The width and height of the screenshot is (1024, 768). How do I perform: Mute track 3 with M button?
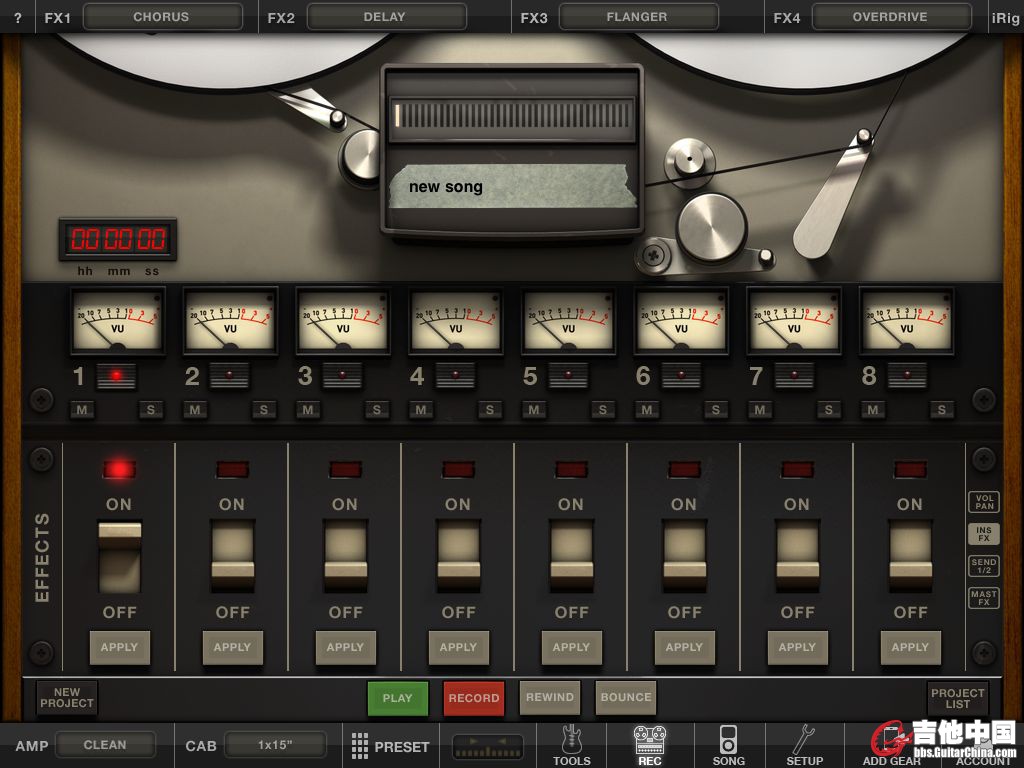tap(308, 410)
